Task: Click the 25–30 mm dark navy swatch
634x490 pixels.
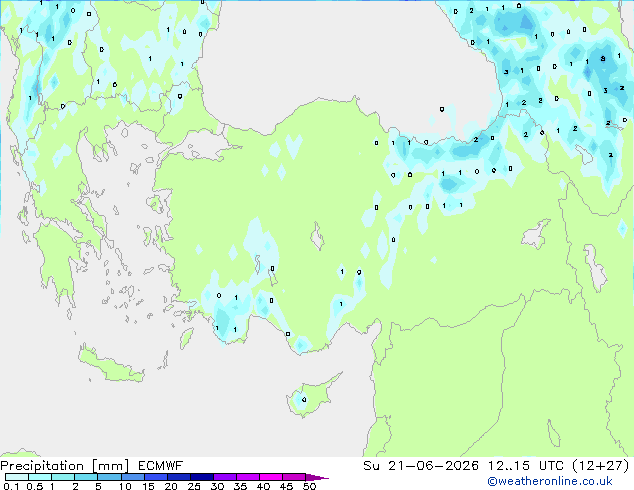Action: click(x=202, y=477)
